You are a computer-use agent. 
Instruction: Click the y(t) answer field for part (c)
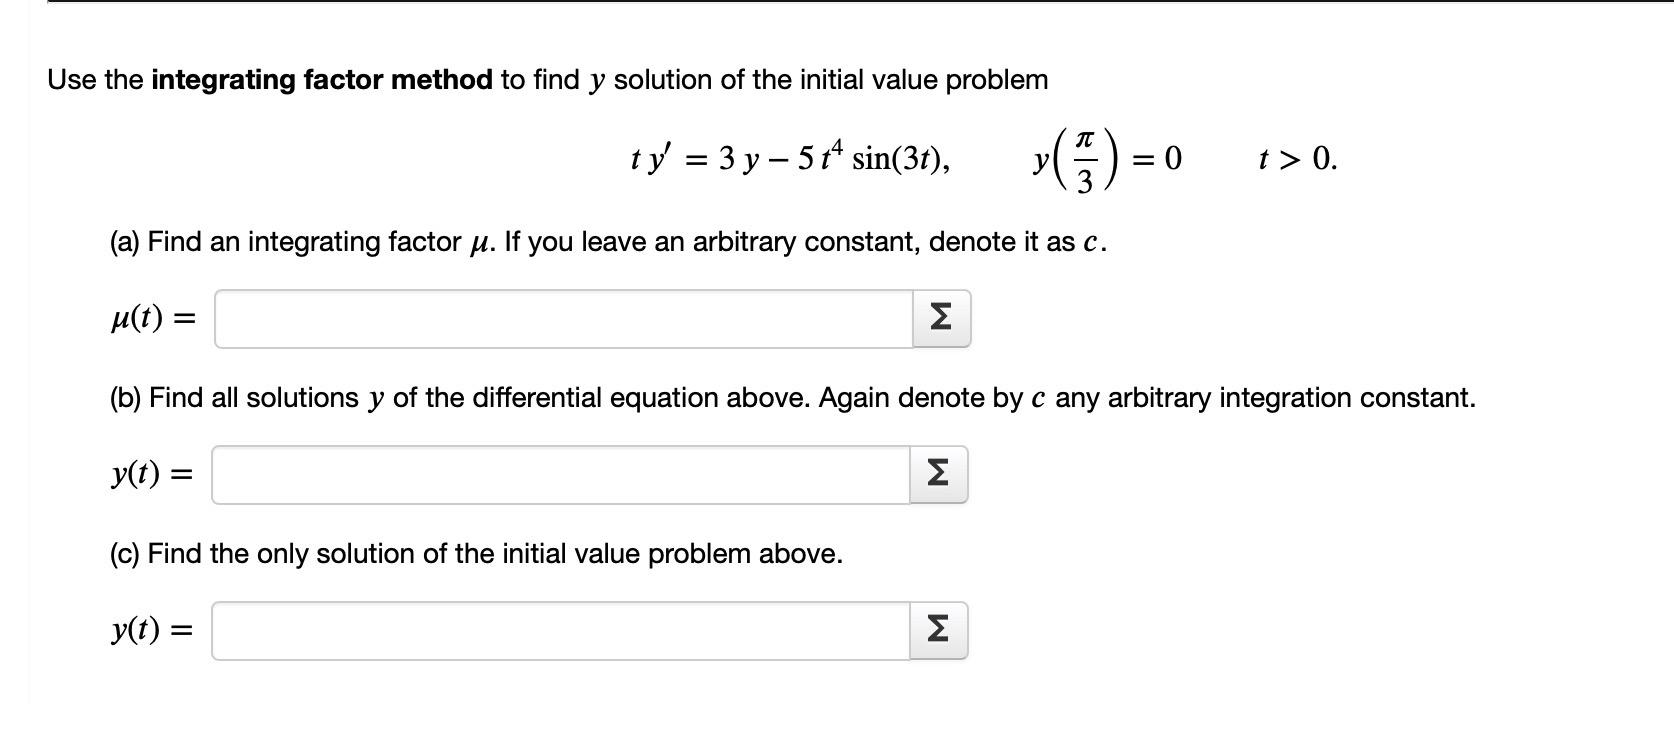[560, 629]
